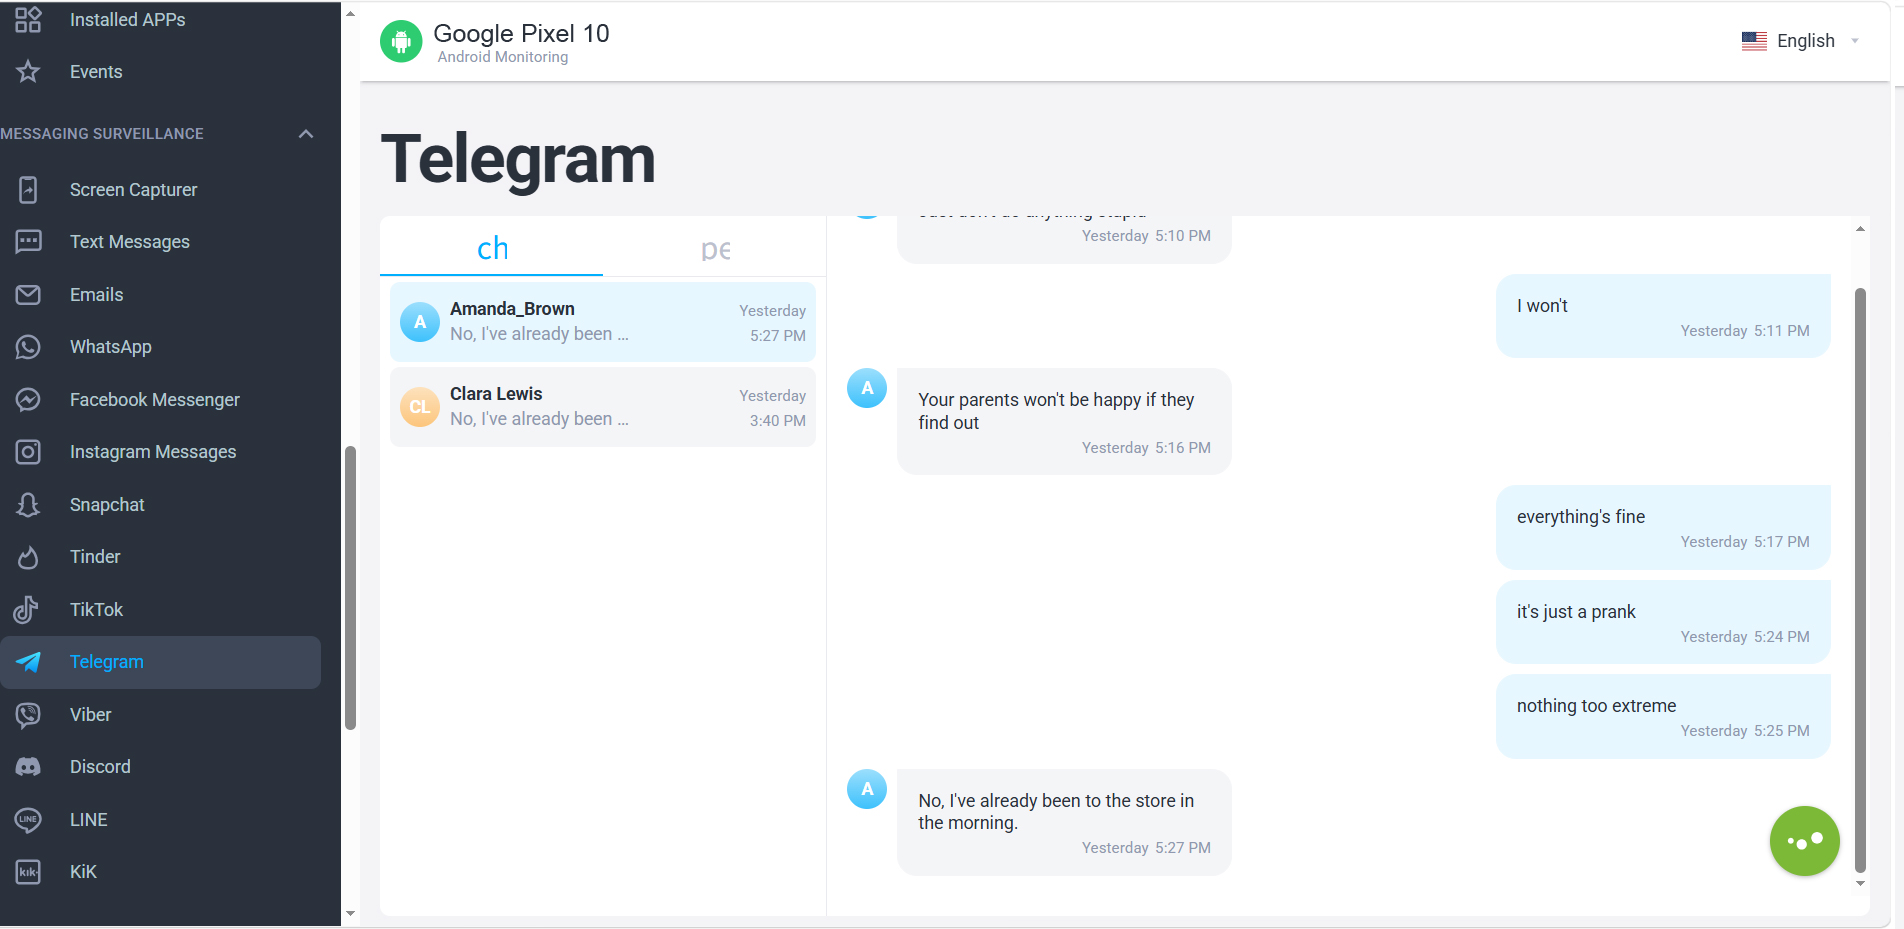Click the Viber phone icon
Image resolution: width=1904 pixels, height=929 pixels.
[28, 715]
